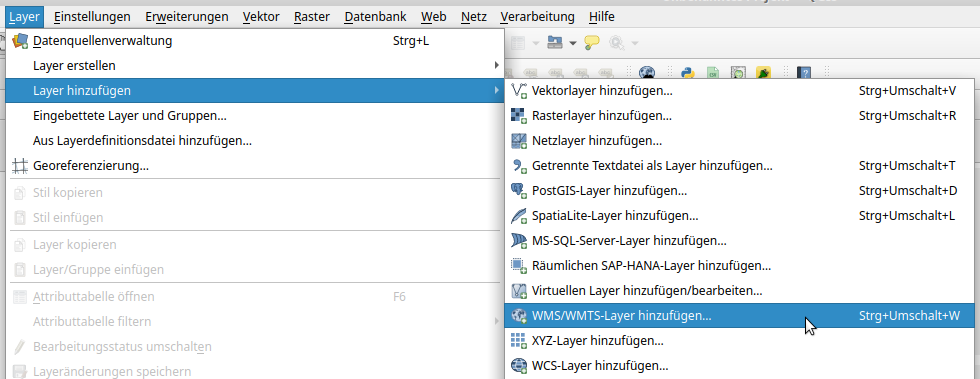The width and height of the screenshot is (980, 379).
Task: Click the Vektorlayer polyline icon
Action: coord(519,91)
